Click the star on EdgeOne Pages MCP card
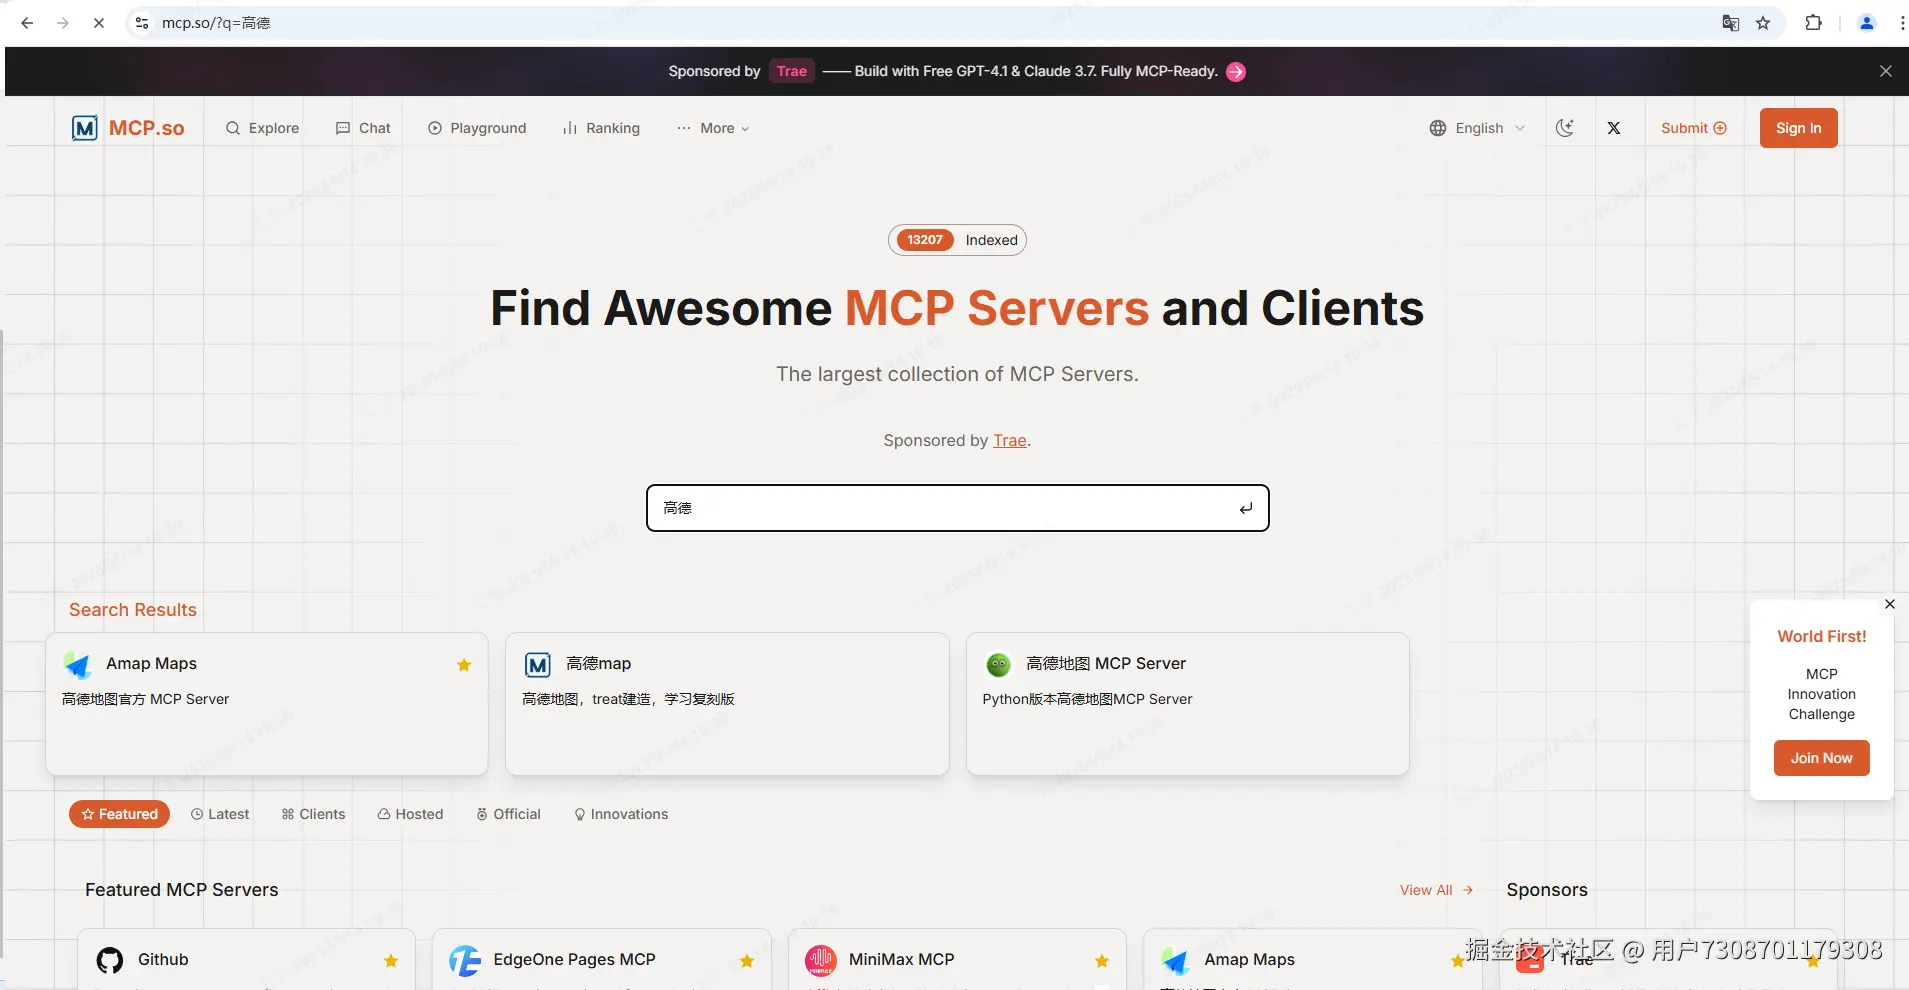1909x990 pixels. coord(747,961)
